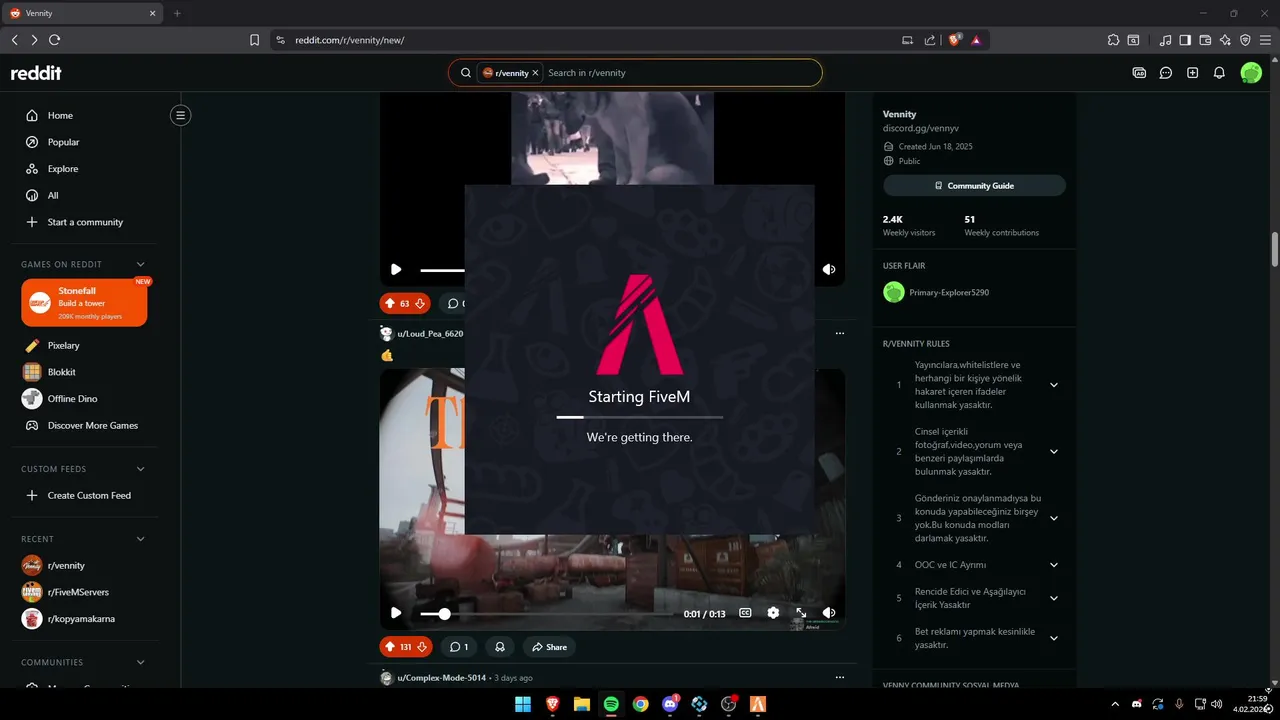Expand rule 6 Bet reklamı yasaktır
The width and height of the screenshot is (1280, 720).
1053,638
